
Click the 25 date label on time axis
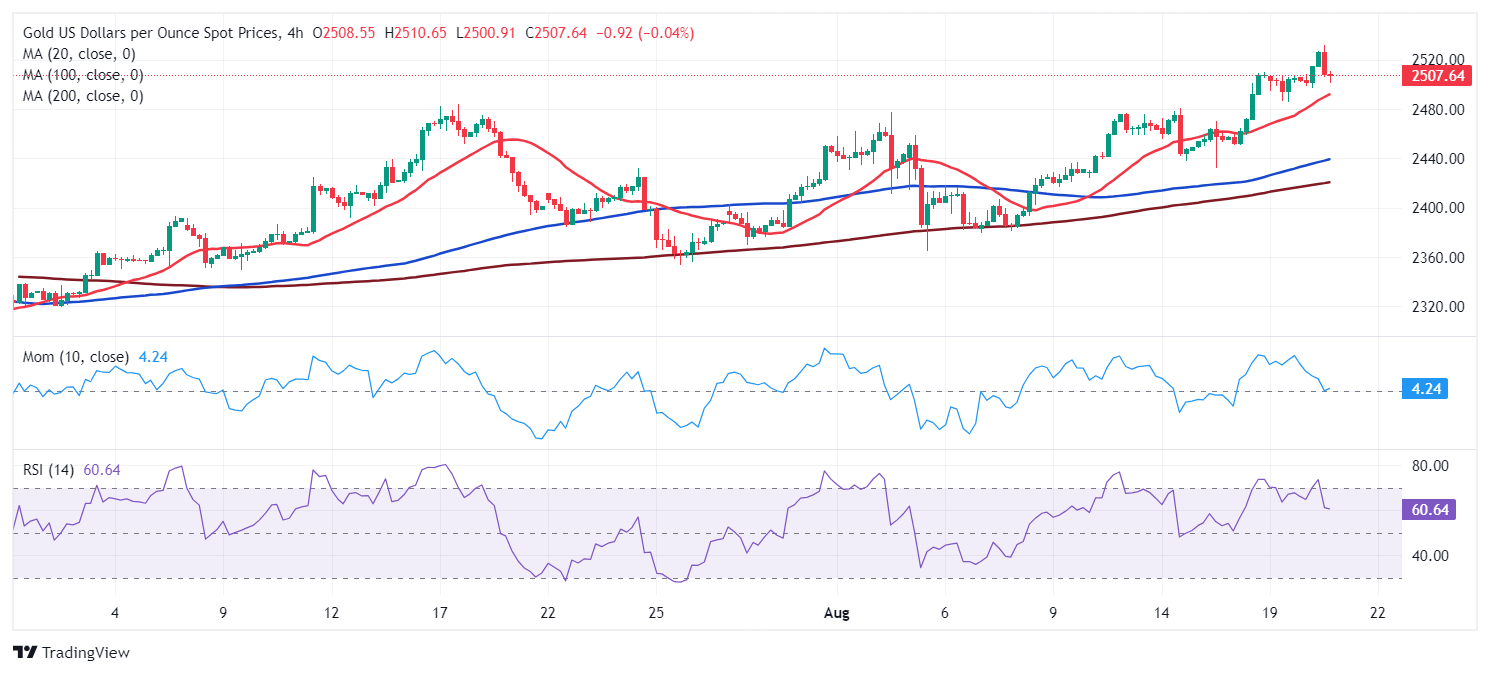(655, 613)
